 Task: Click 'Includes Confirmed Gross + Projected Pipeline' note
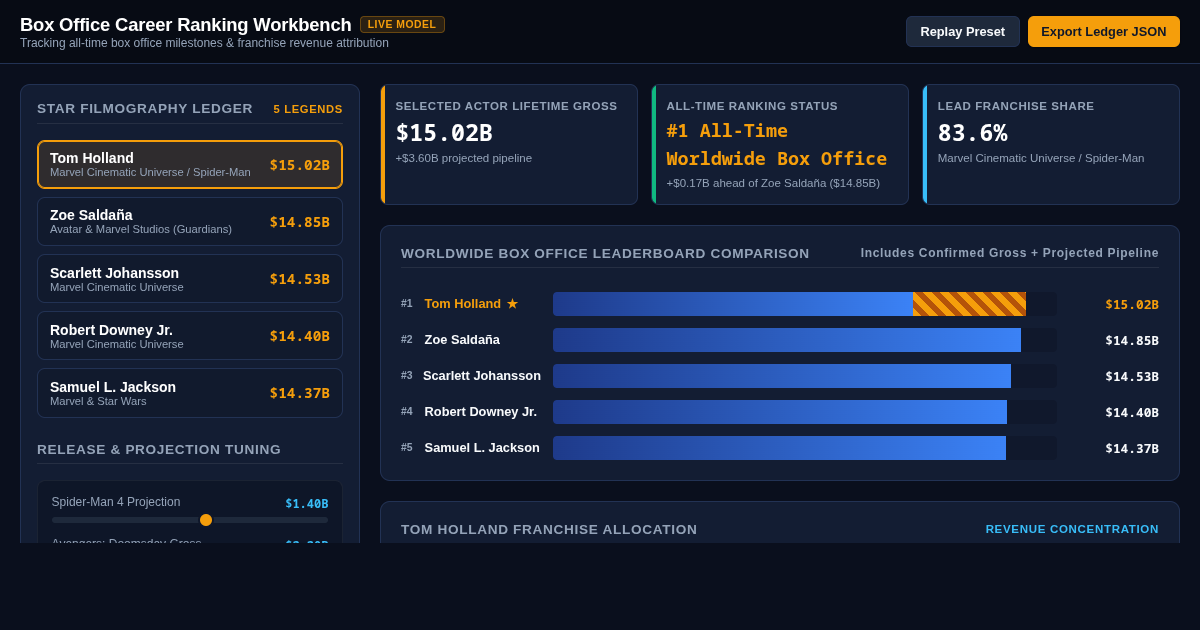click(1010, 253)
